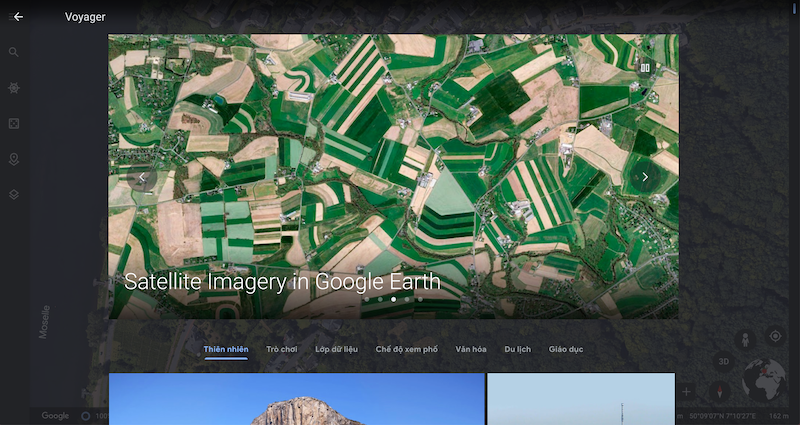Open Projects location pin icon
800x425 pixels.
14,159
